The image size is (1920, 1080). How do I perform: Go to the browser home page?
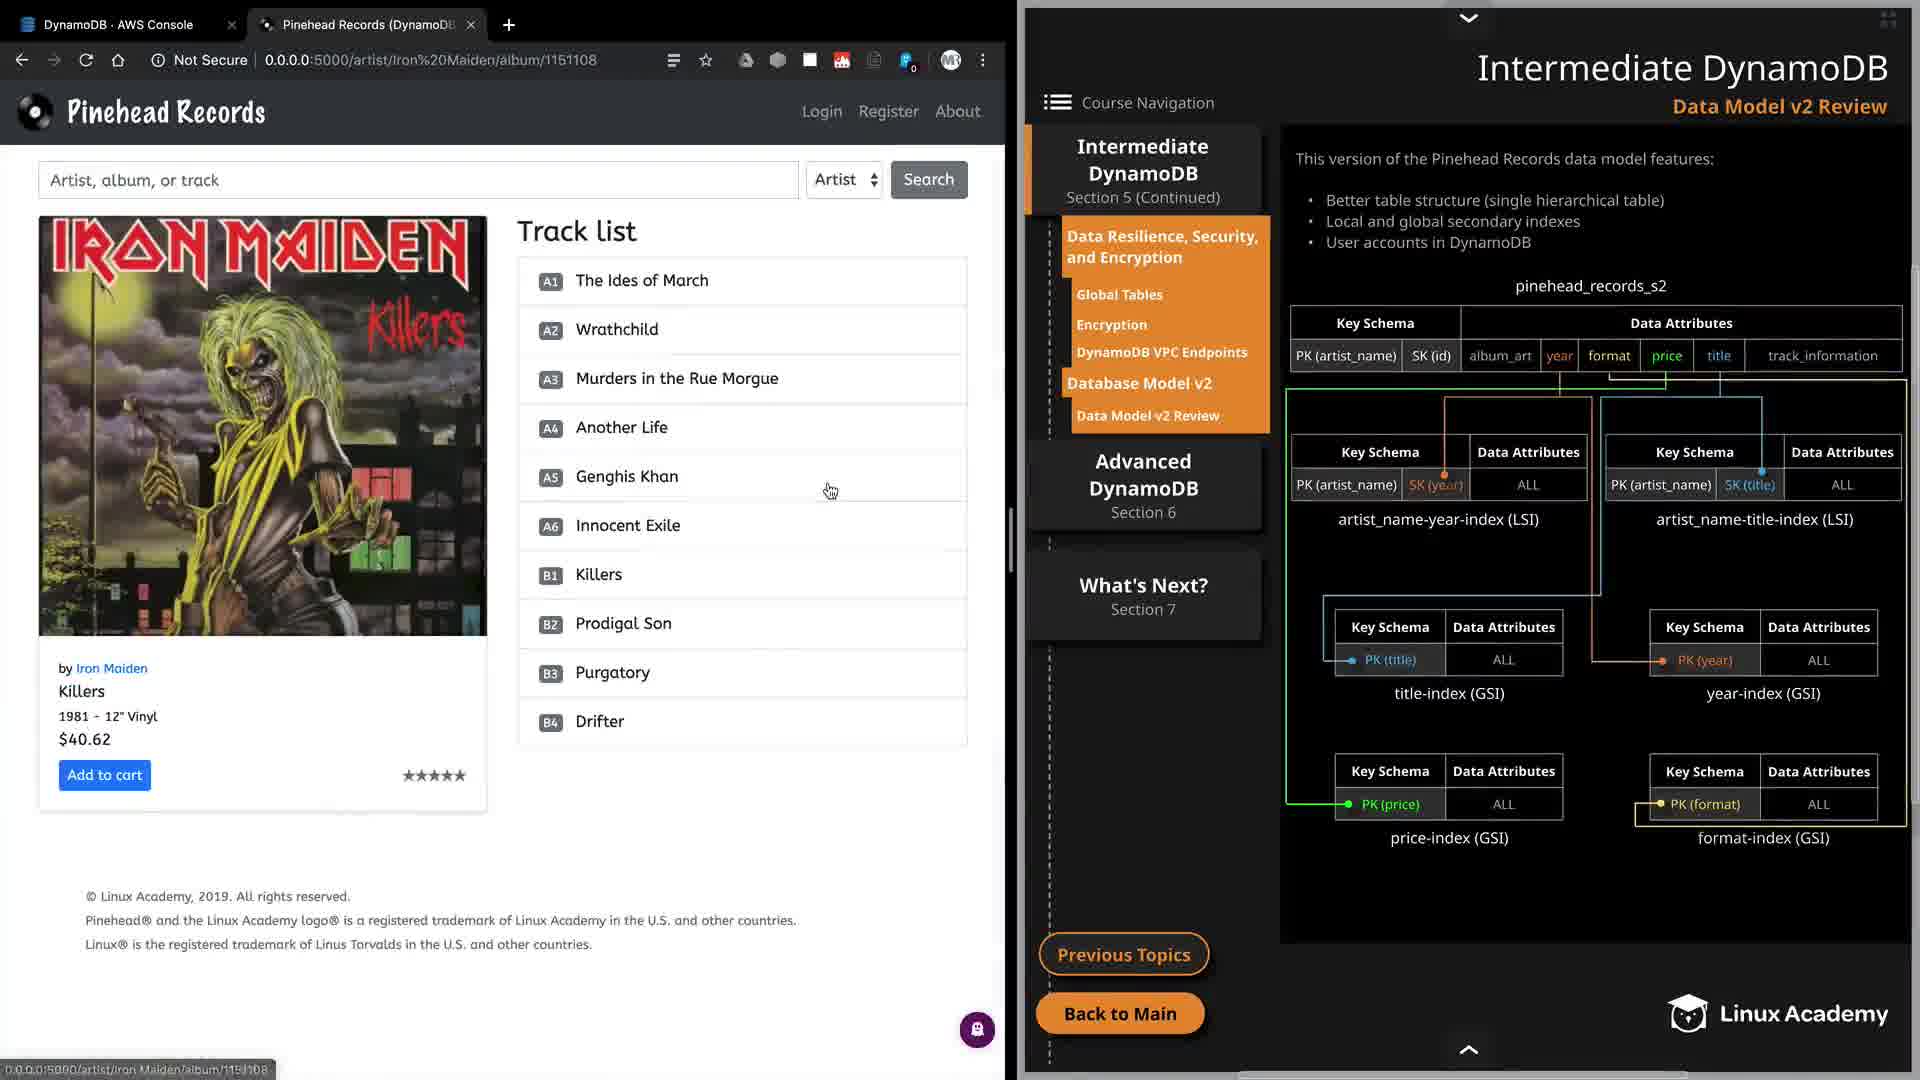click(x=118, y=60)
